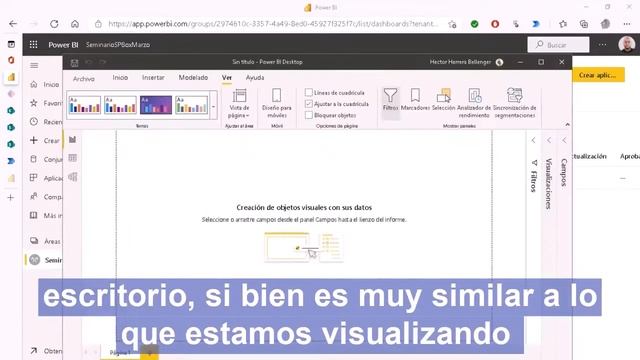Click the Visualizaciones vertical pane label
The width and height of the screenshot is (640, 360).
[x=549, y=184]
